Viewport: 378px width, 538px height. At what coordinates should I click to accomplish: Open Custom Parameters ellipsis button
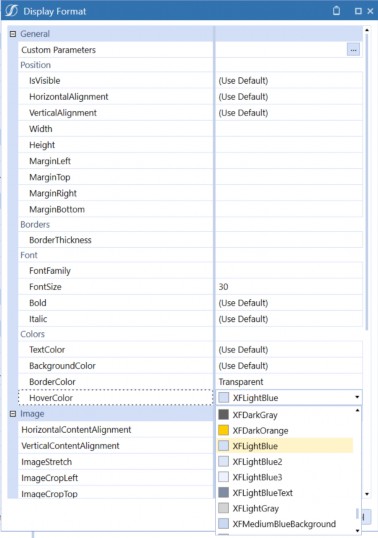point(353,50)
